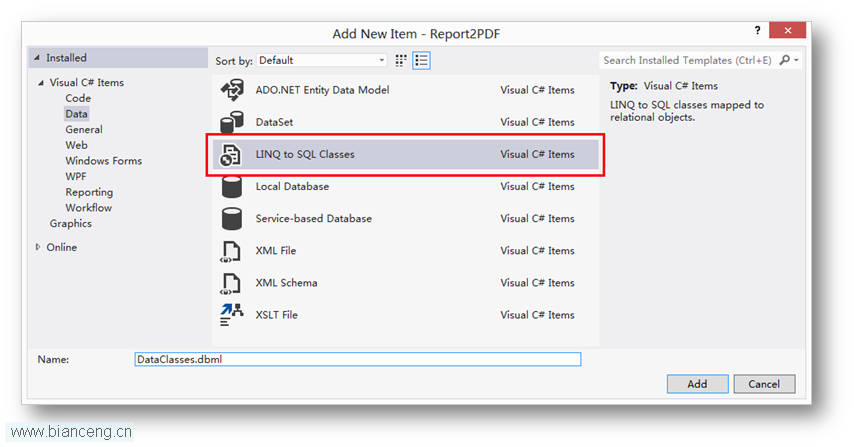Open the Sort by Default dropdown
854x447 pixels.
(x=322, y=60)
